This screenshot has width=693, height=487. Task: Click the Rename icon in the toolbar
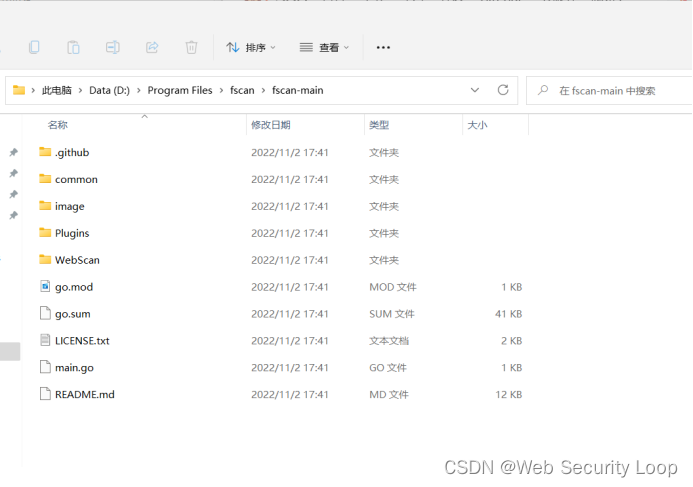pyautogui.click(x=113, y=47)
